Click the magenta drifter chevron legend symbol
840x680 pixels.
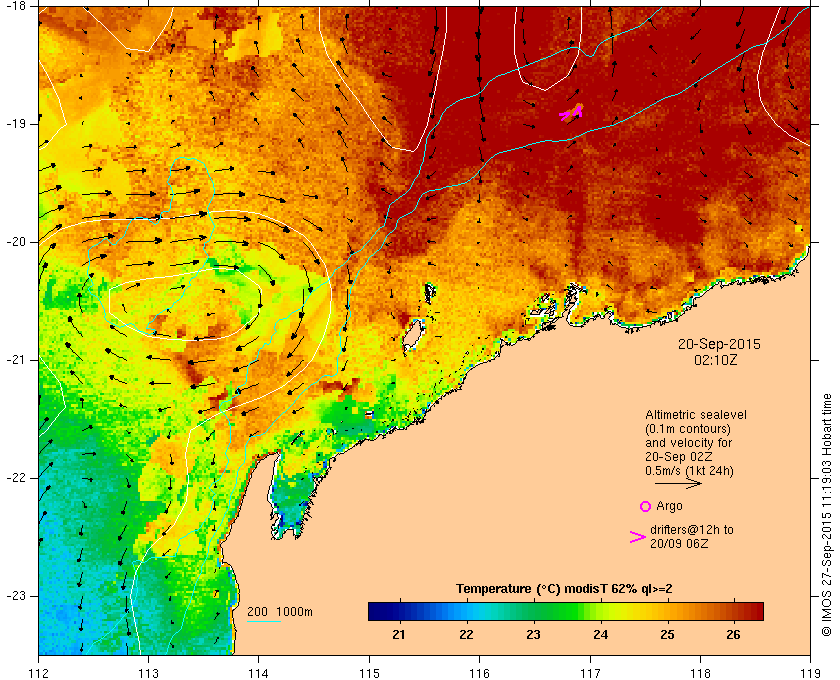638,537
